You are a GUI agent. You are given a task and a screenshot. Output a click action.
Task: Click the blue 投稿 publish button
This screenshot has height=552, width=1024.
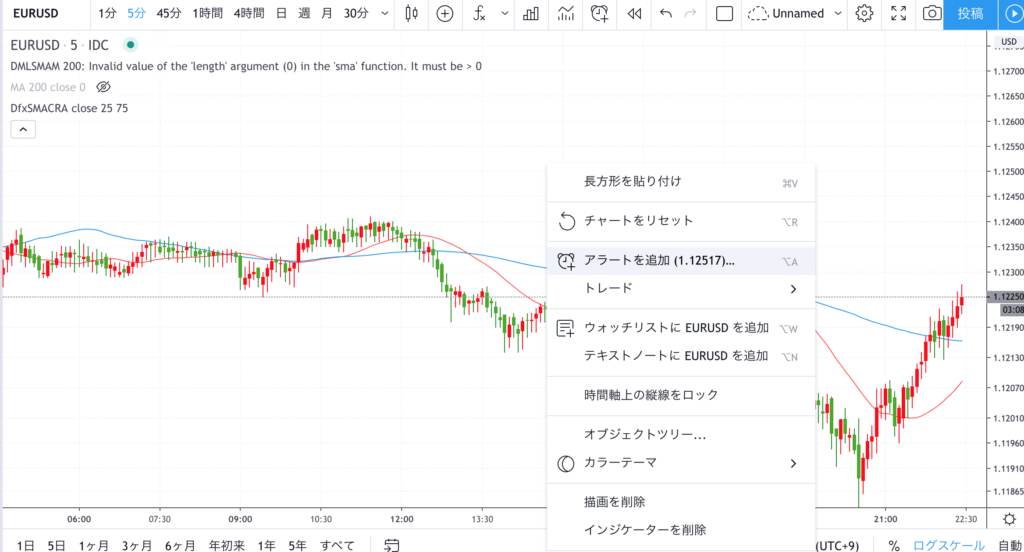pyautogui.click(x=969, y=14)
